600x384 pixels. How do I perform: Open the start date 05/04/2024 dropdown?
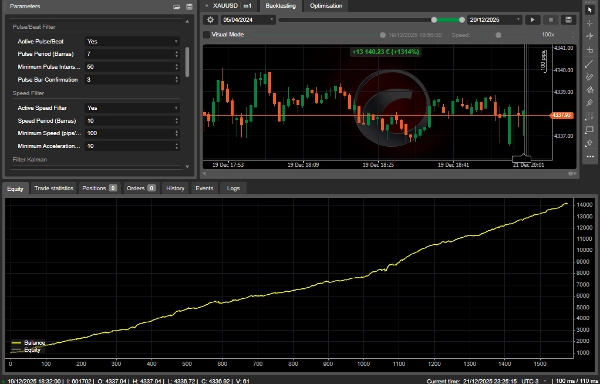[248, 20]
